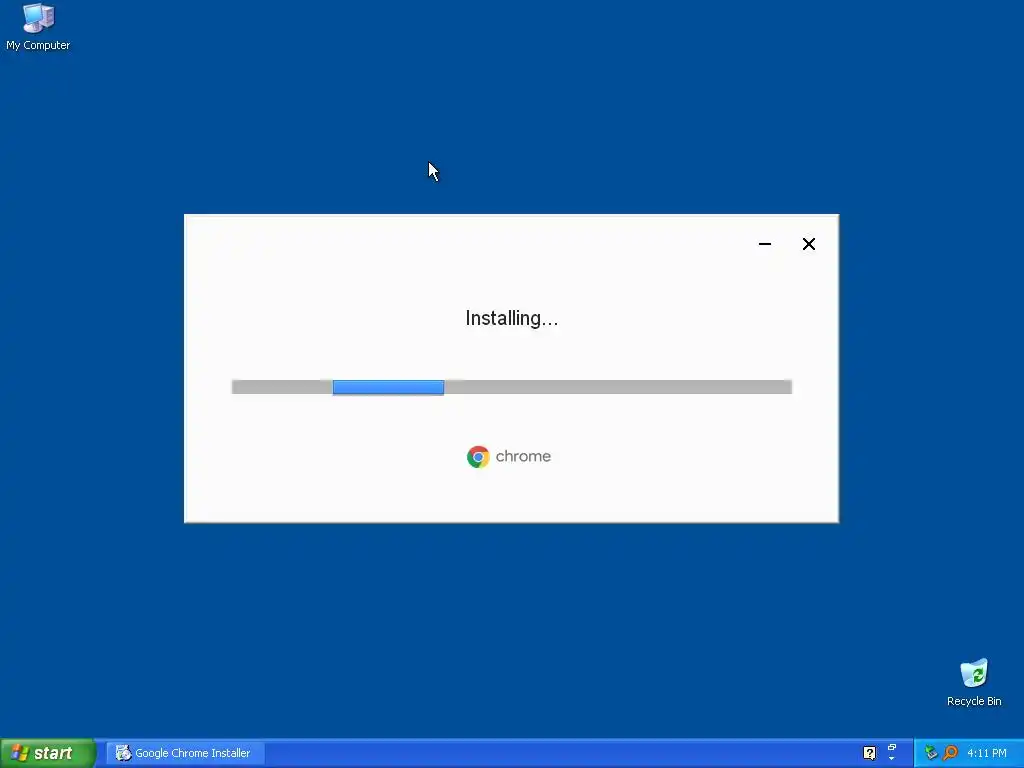Open the Windows Start menu
This screenshot has height=768, width=1024.
click(48, 753)
